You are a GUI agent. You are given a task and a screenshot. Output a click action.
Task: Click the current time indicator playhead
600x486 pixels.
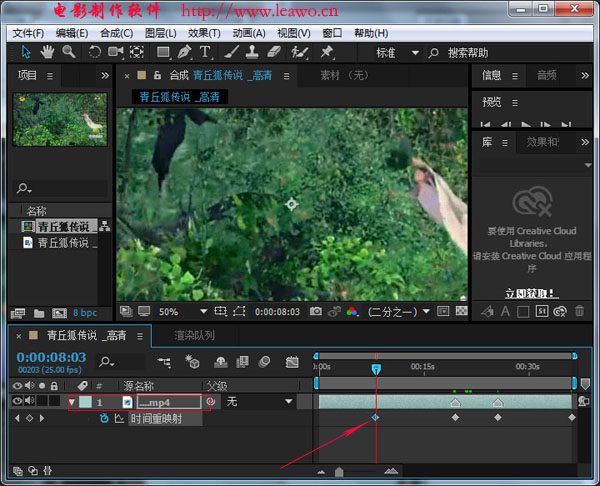376,369
